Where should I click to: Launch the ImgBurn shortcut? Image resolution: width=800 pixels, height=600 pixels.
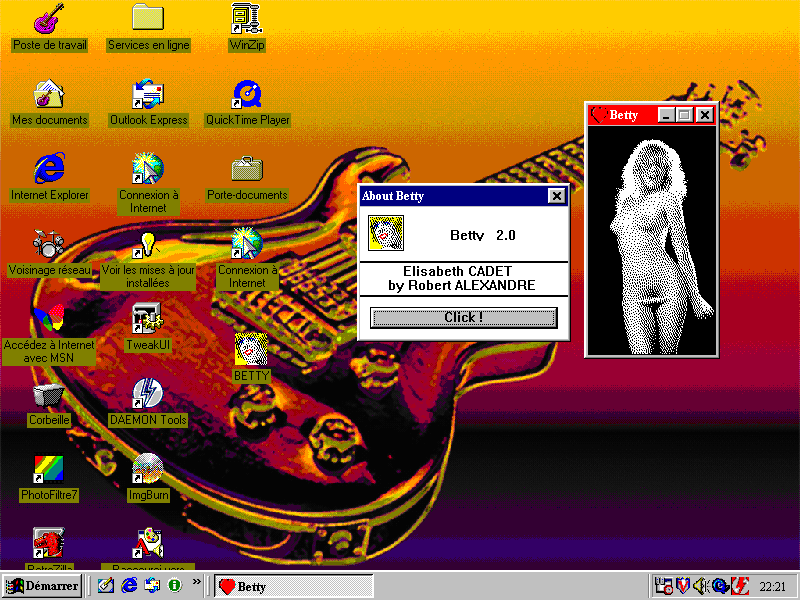148,468
